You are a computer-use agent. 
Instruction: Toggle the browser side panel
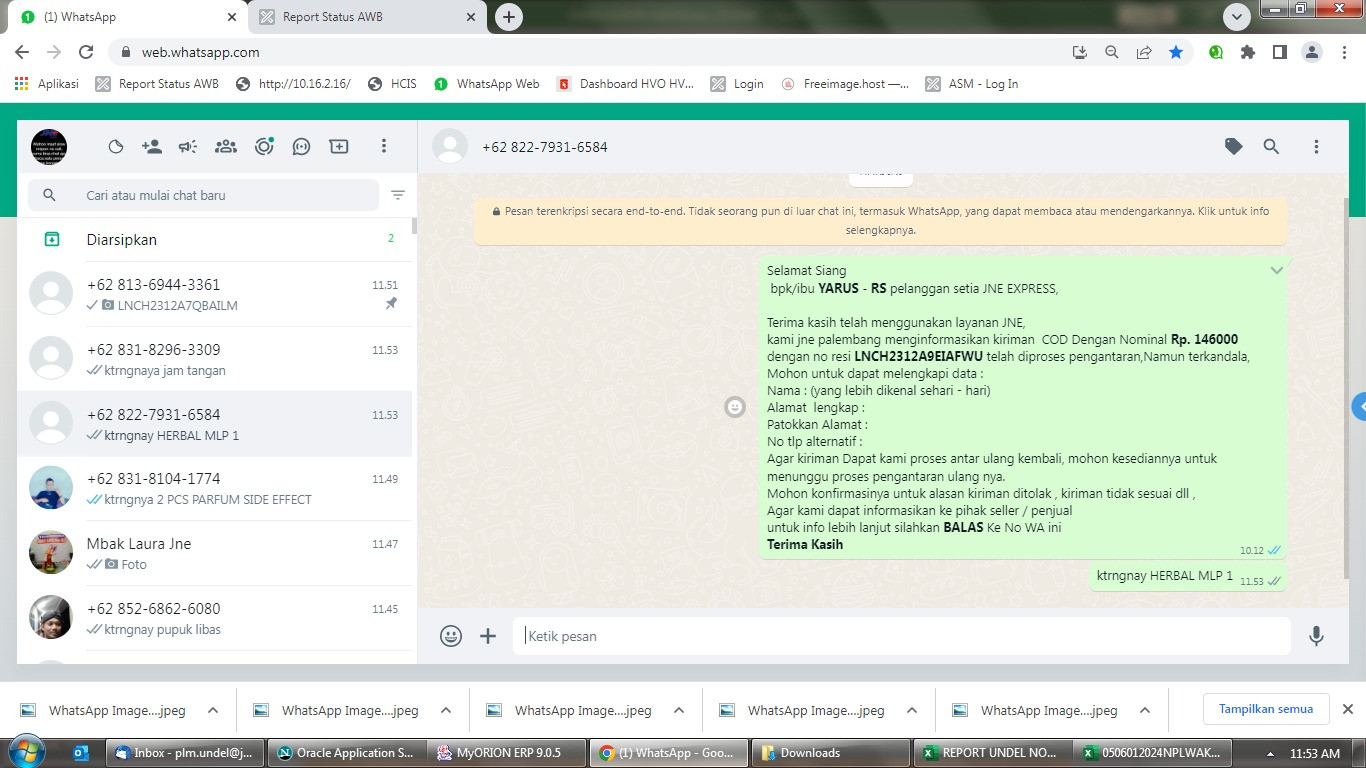[x=1280, y=52]
